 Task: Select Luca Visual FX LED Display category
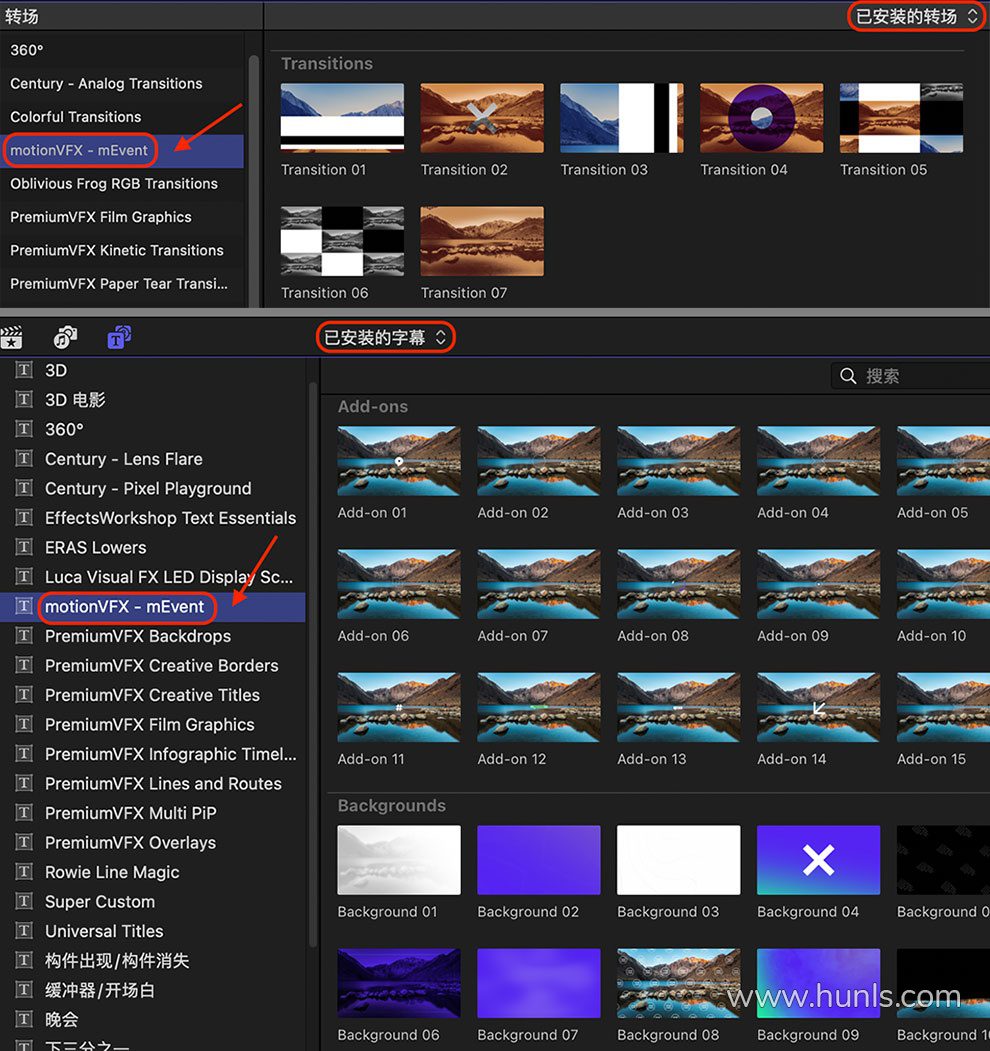pos(153,576)
